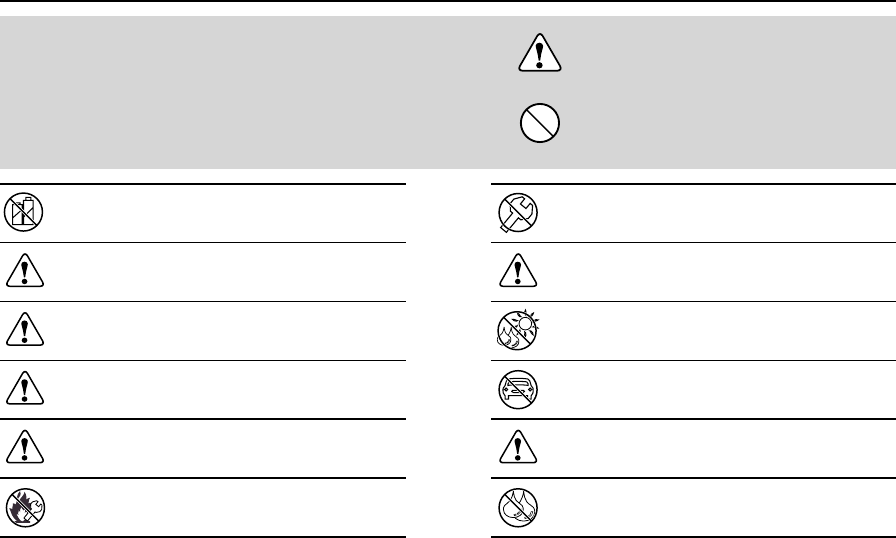Click the caution triangle directly below the battery icon
Image resolution: width=896 pixels, height=538 pixels.
(x=22, y=272)
